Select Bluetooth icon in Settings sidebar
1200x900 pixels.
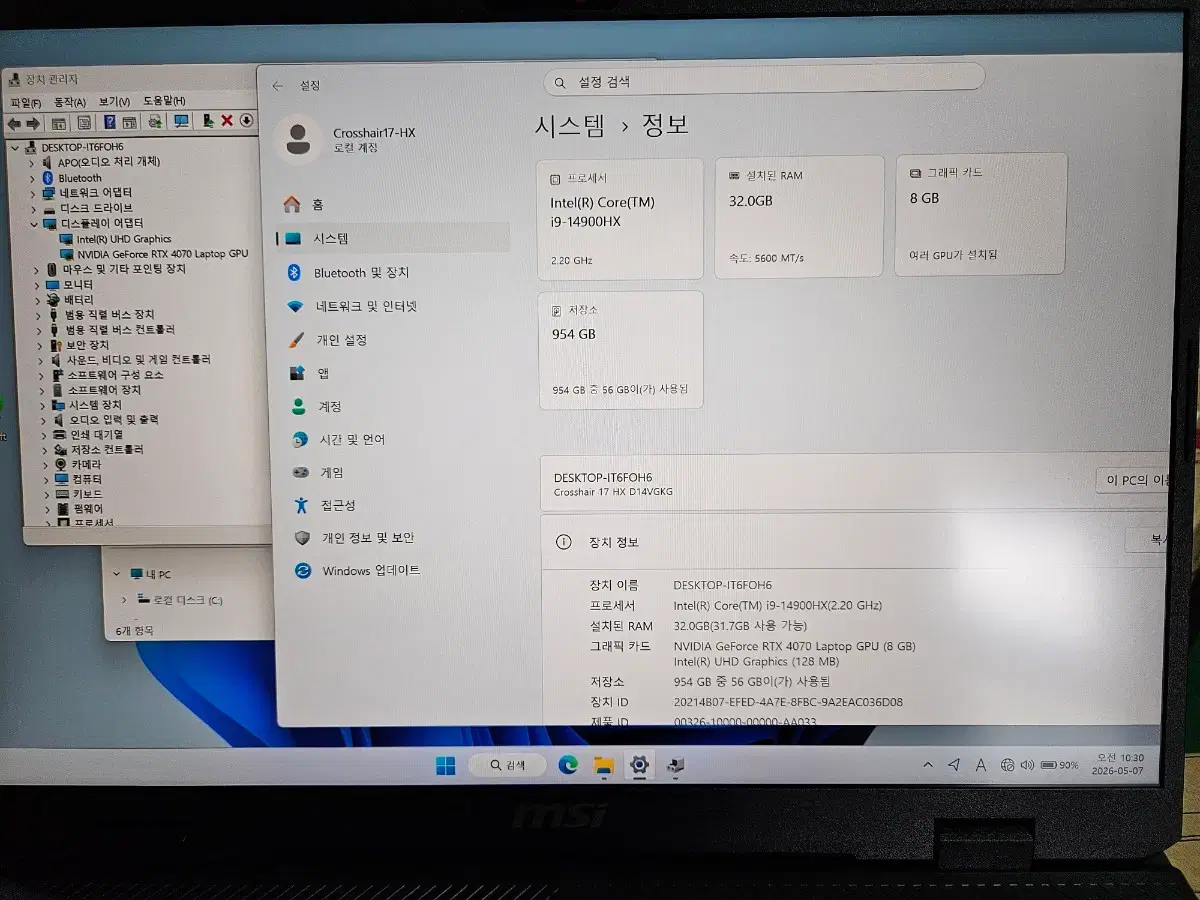coord(294,273)
